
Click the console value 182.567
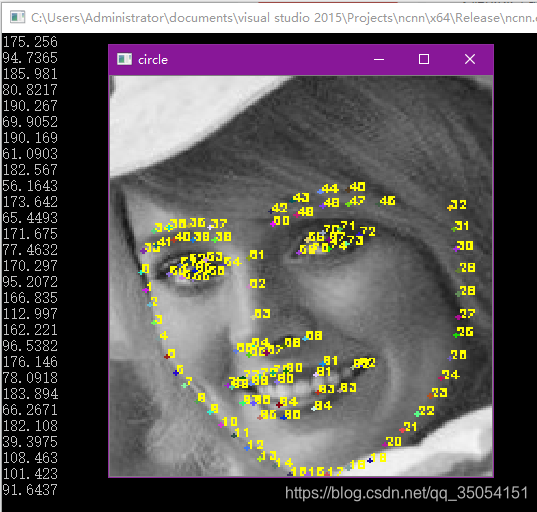[30, 170]
